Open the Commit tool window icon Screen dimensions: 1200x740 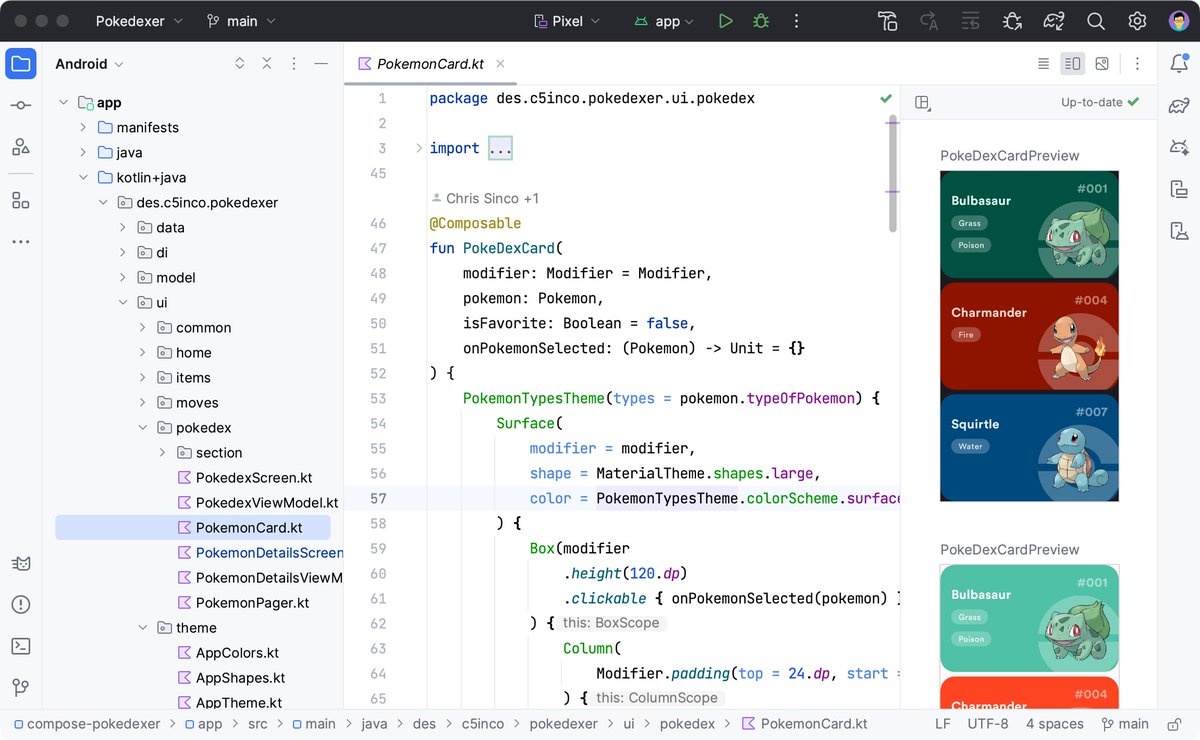point(21,106)
